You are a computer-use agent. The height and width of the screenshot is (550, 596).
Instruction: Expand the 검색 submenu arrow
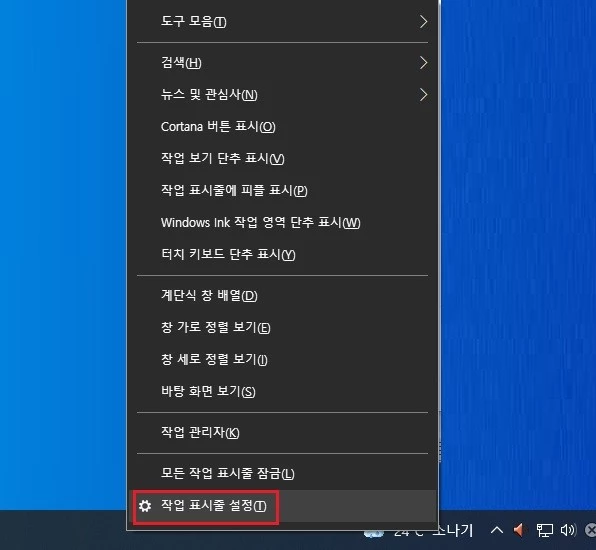pyautogui.click(x=423, y=63)
